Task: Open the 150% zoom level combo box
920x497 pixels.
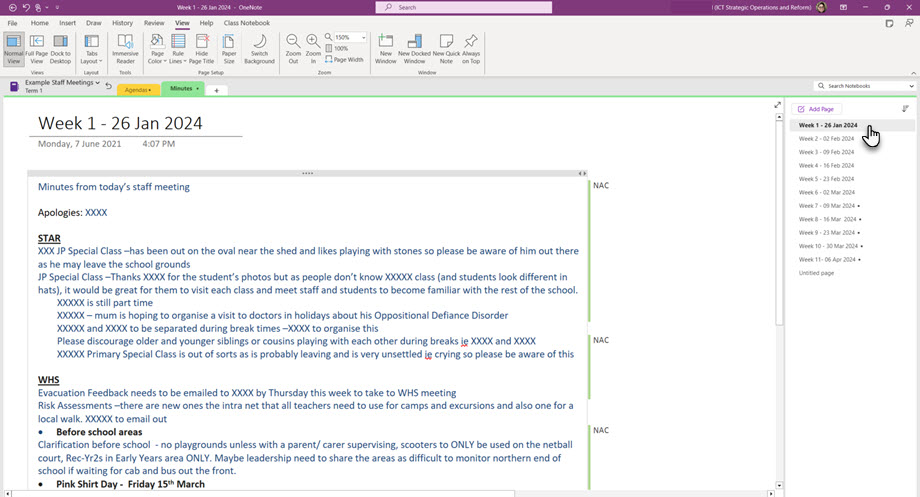Action: [363, 37]
